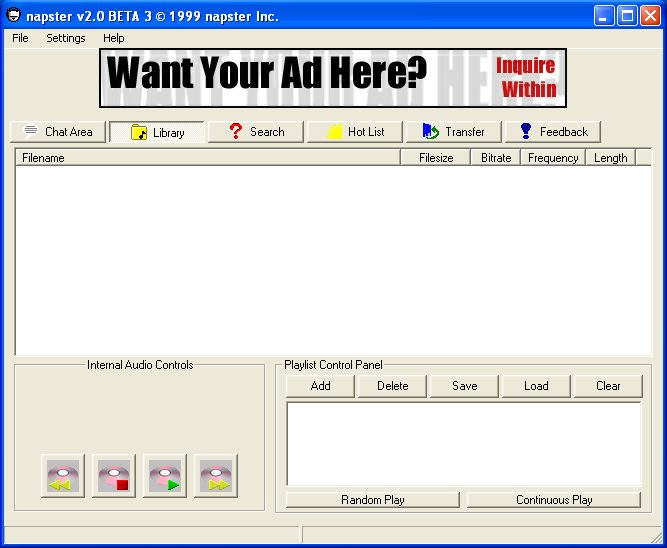Switch to the Library tab

(157, 132)
